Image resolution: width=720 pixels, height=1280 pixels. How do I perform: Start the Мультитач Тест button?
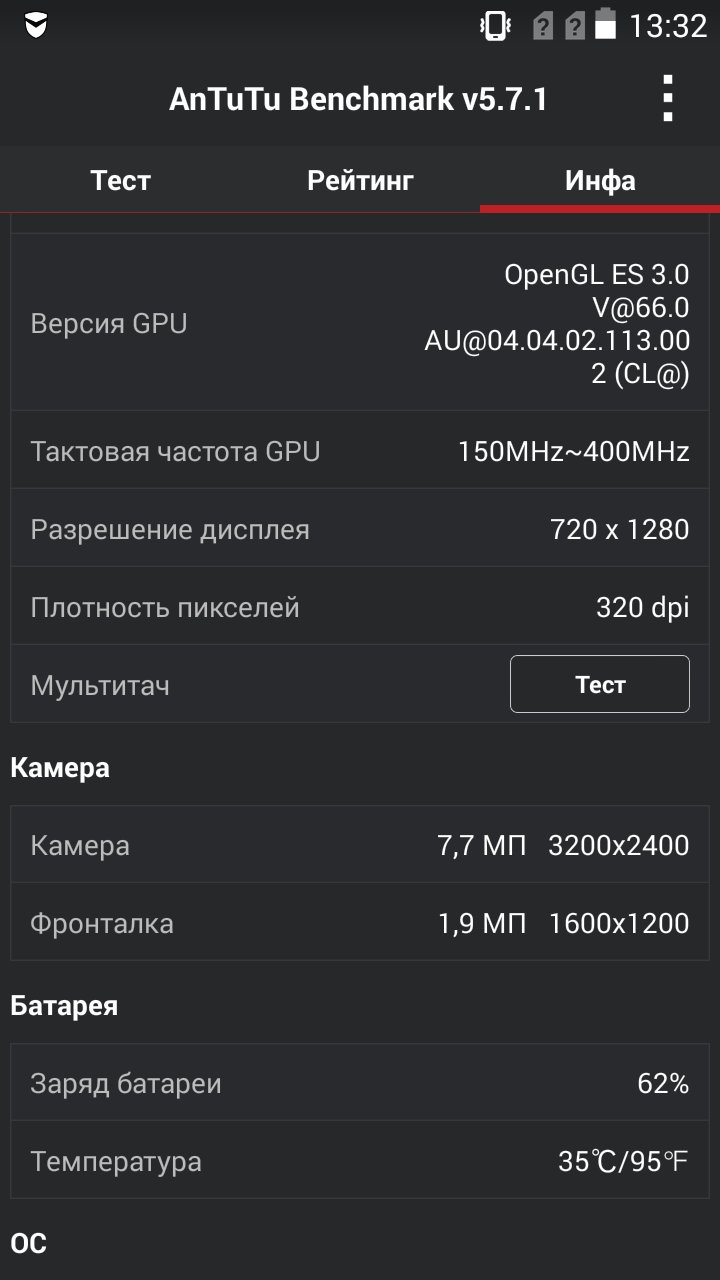coord(600,684)
